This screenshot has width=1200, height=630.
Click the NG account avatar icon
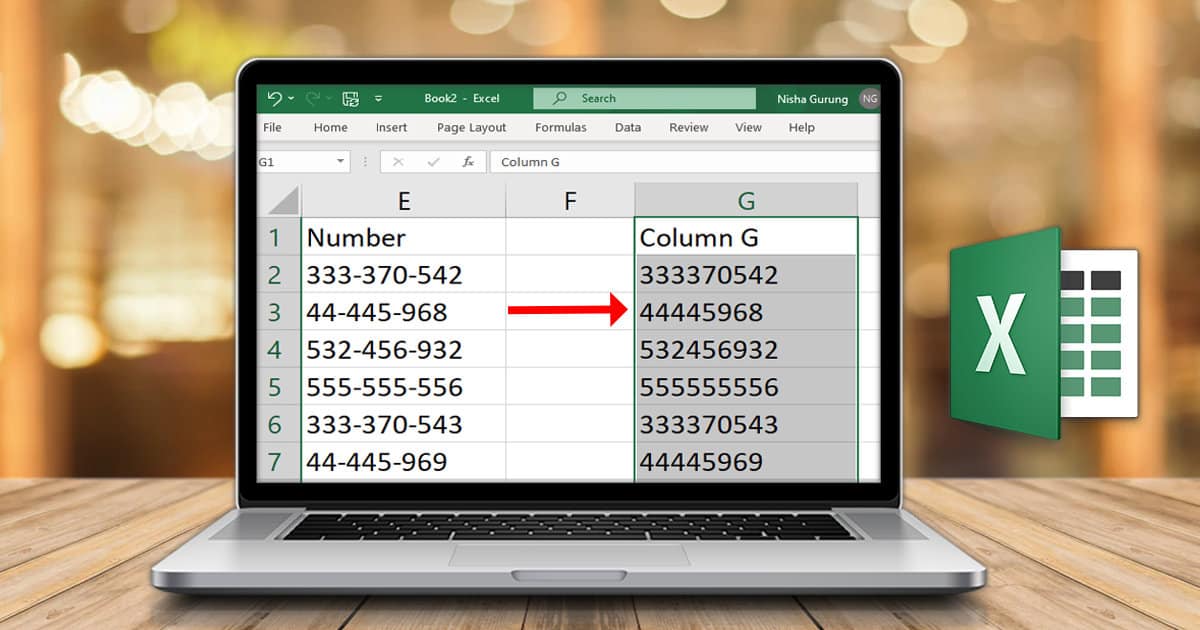click(x=868, y=99)
